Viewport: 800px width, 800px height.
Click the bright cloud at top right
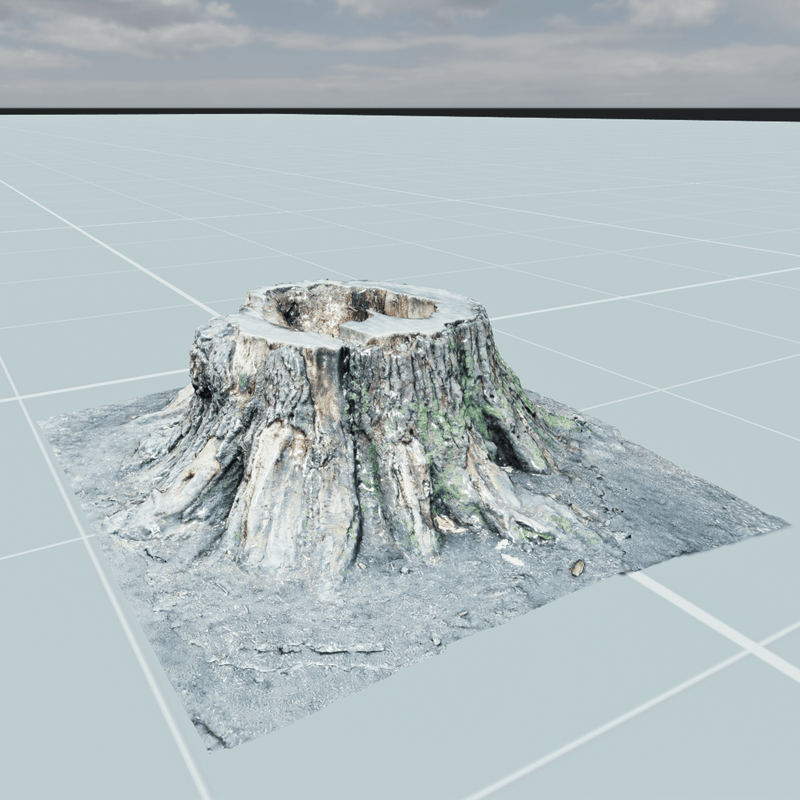[x=670, y=12]
